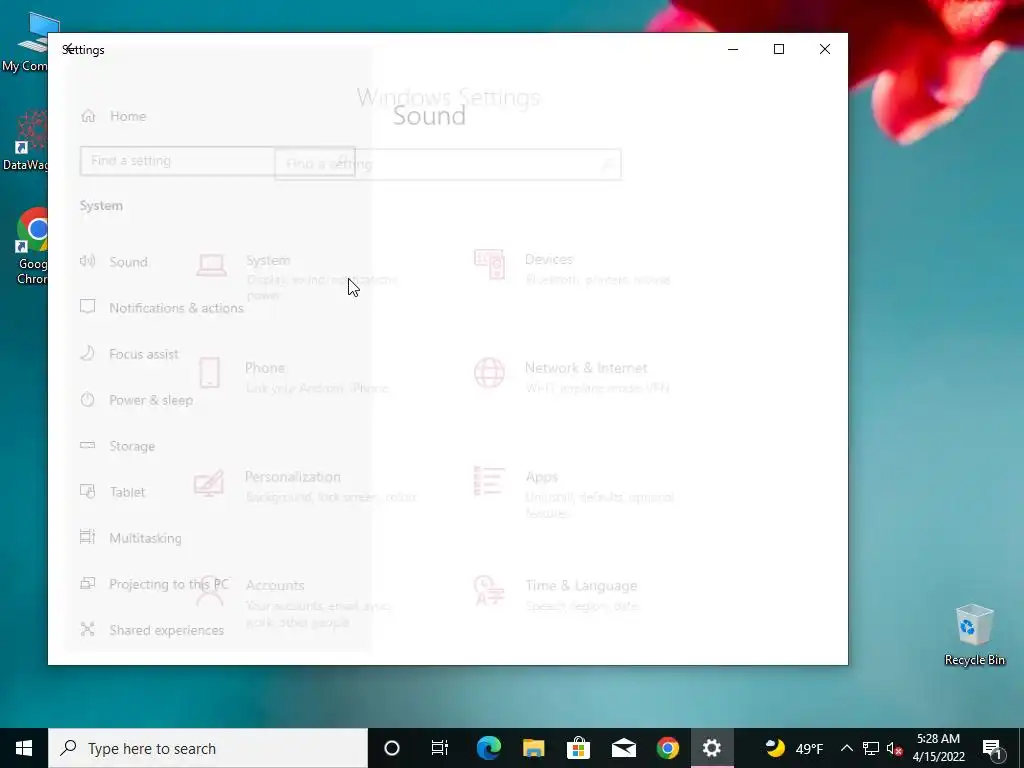Click the Settings gear on the taskbar
1024x768 pixels.
(712, 748)
